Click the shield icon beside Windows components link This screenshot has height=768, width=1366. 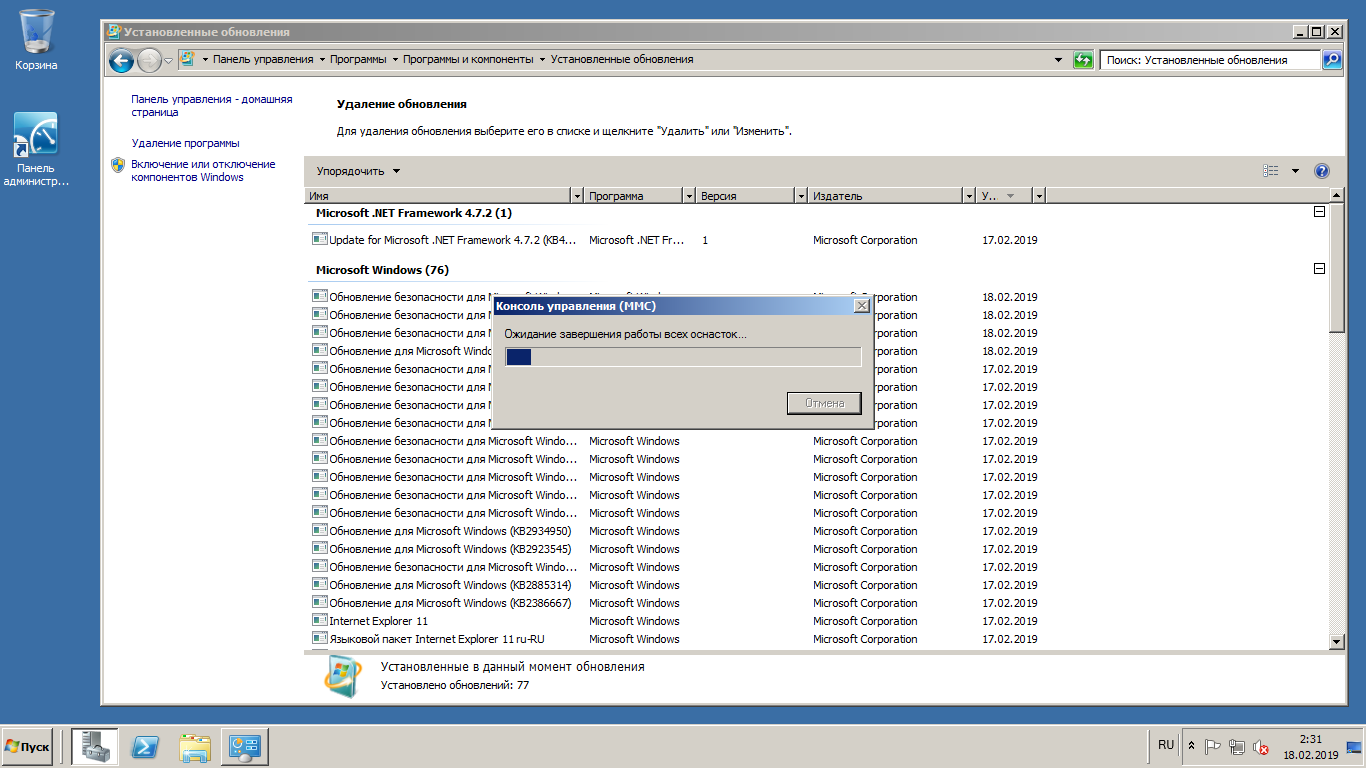(x=118, y=165)
